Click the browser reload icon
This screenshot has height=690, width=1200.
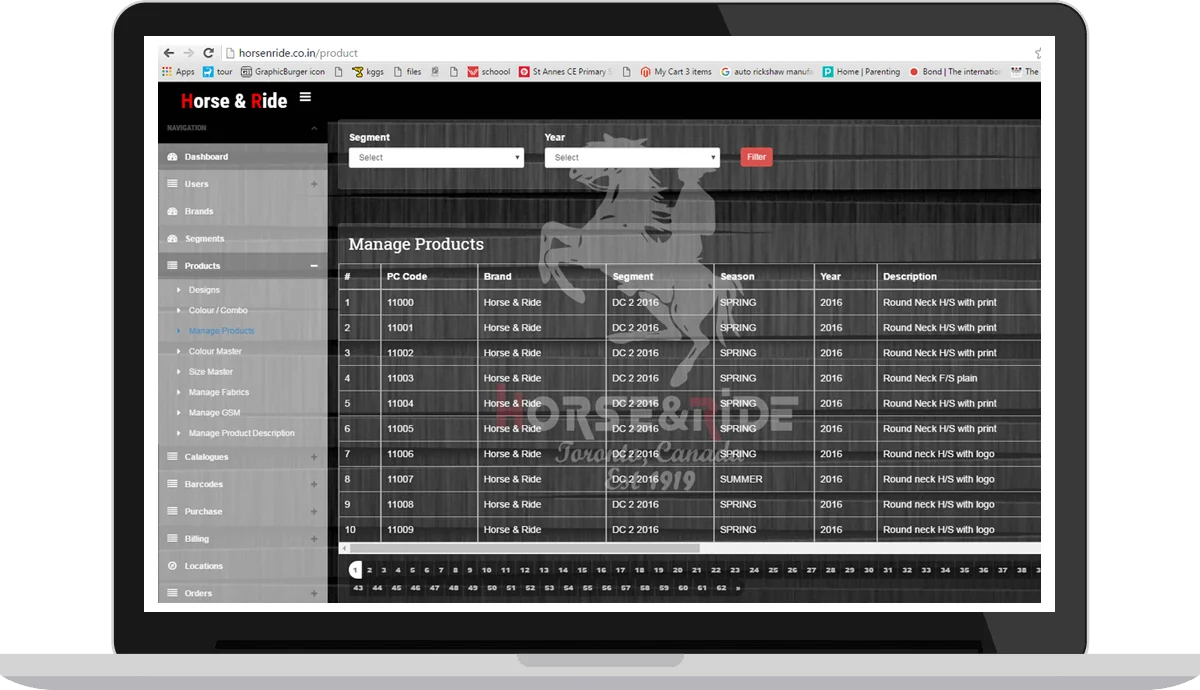[x=208, y=53]
